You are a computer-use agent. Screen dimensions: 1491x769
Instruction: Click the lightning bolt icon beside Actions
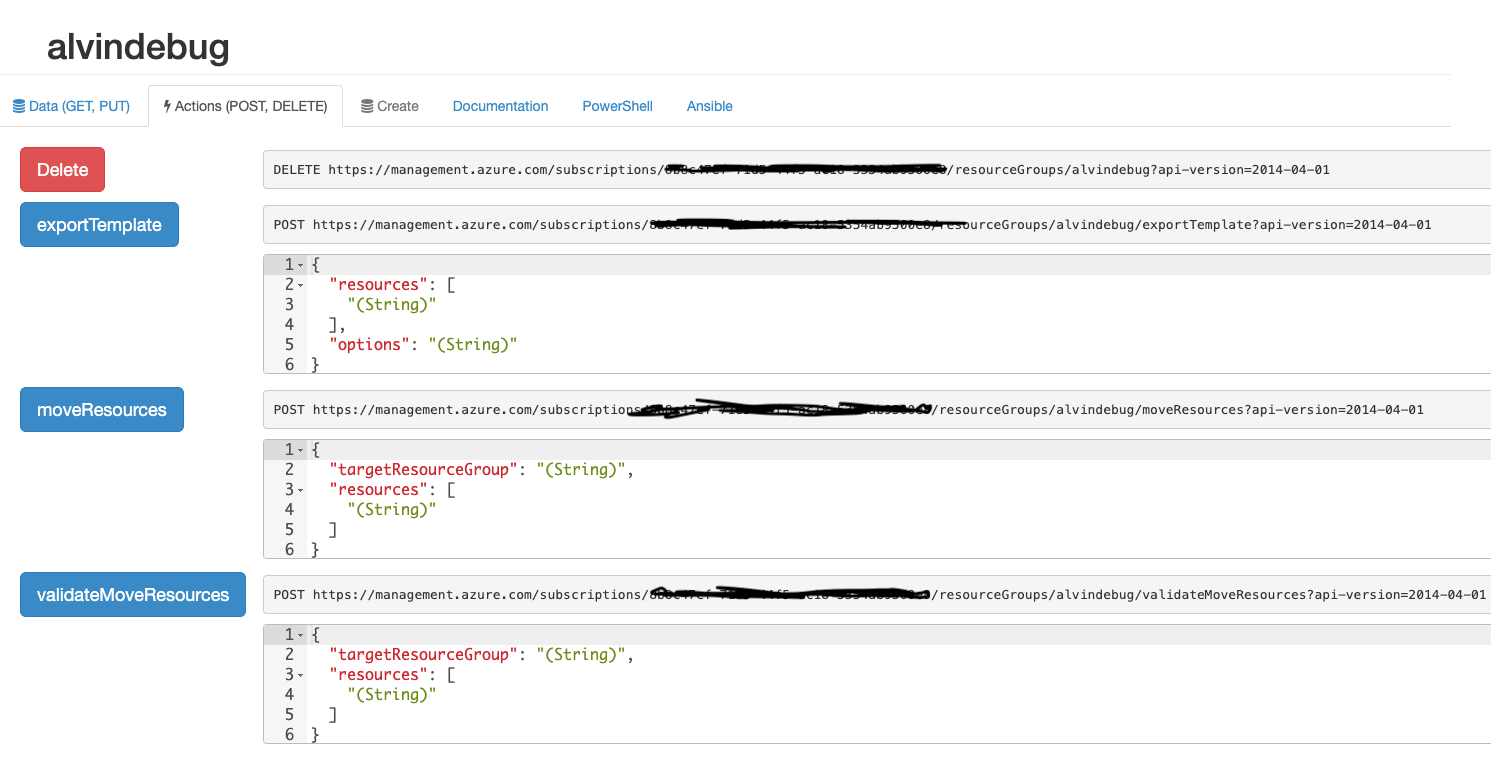click(166, 105)
